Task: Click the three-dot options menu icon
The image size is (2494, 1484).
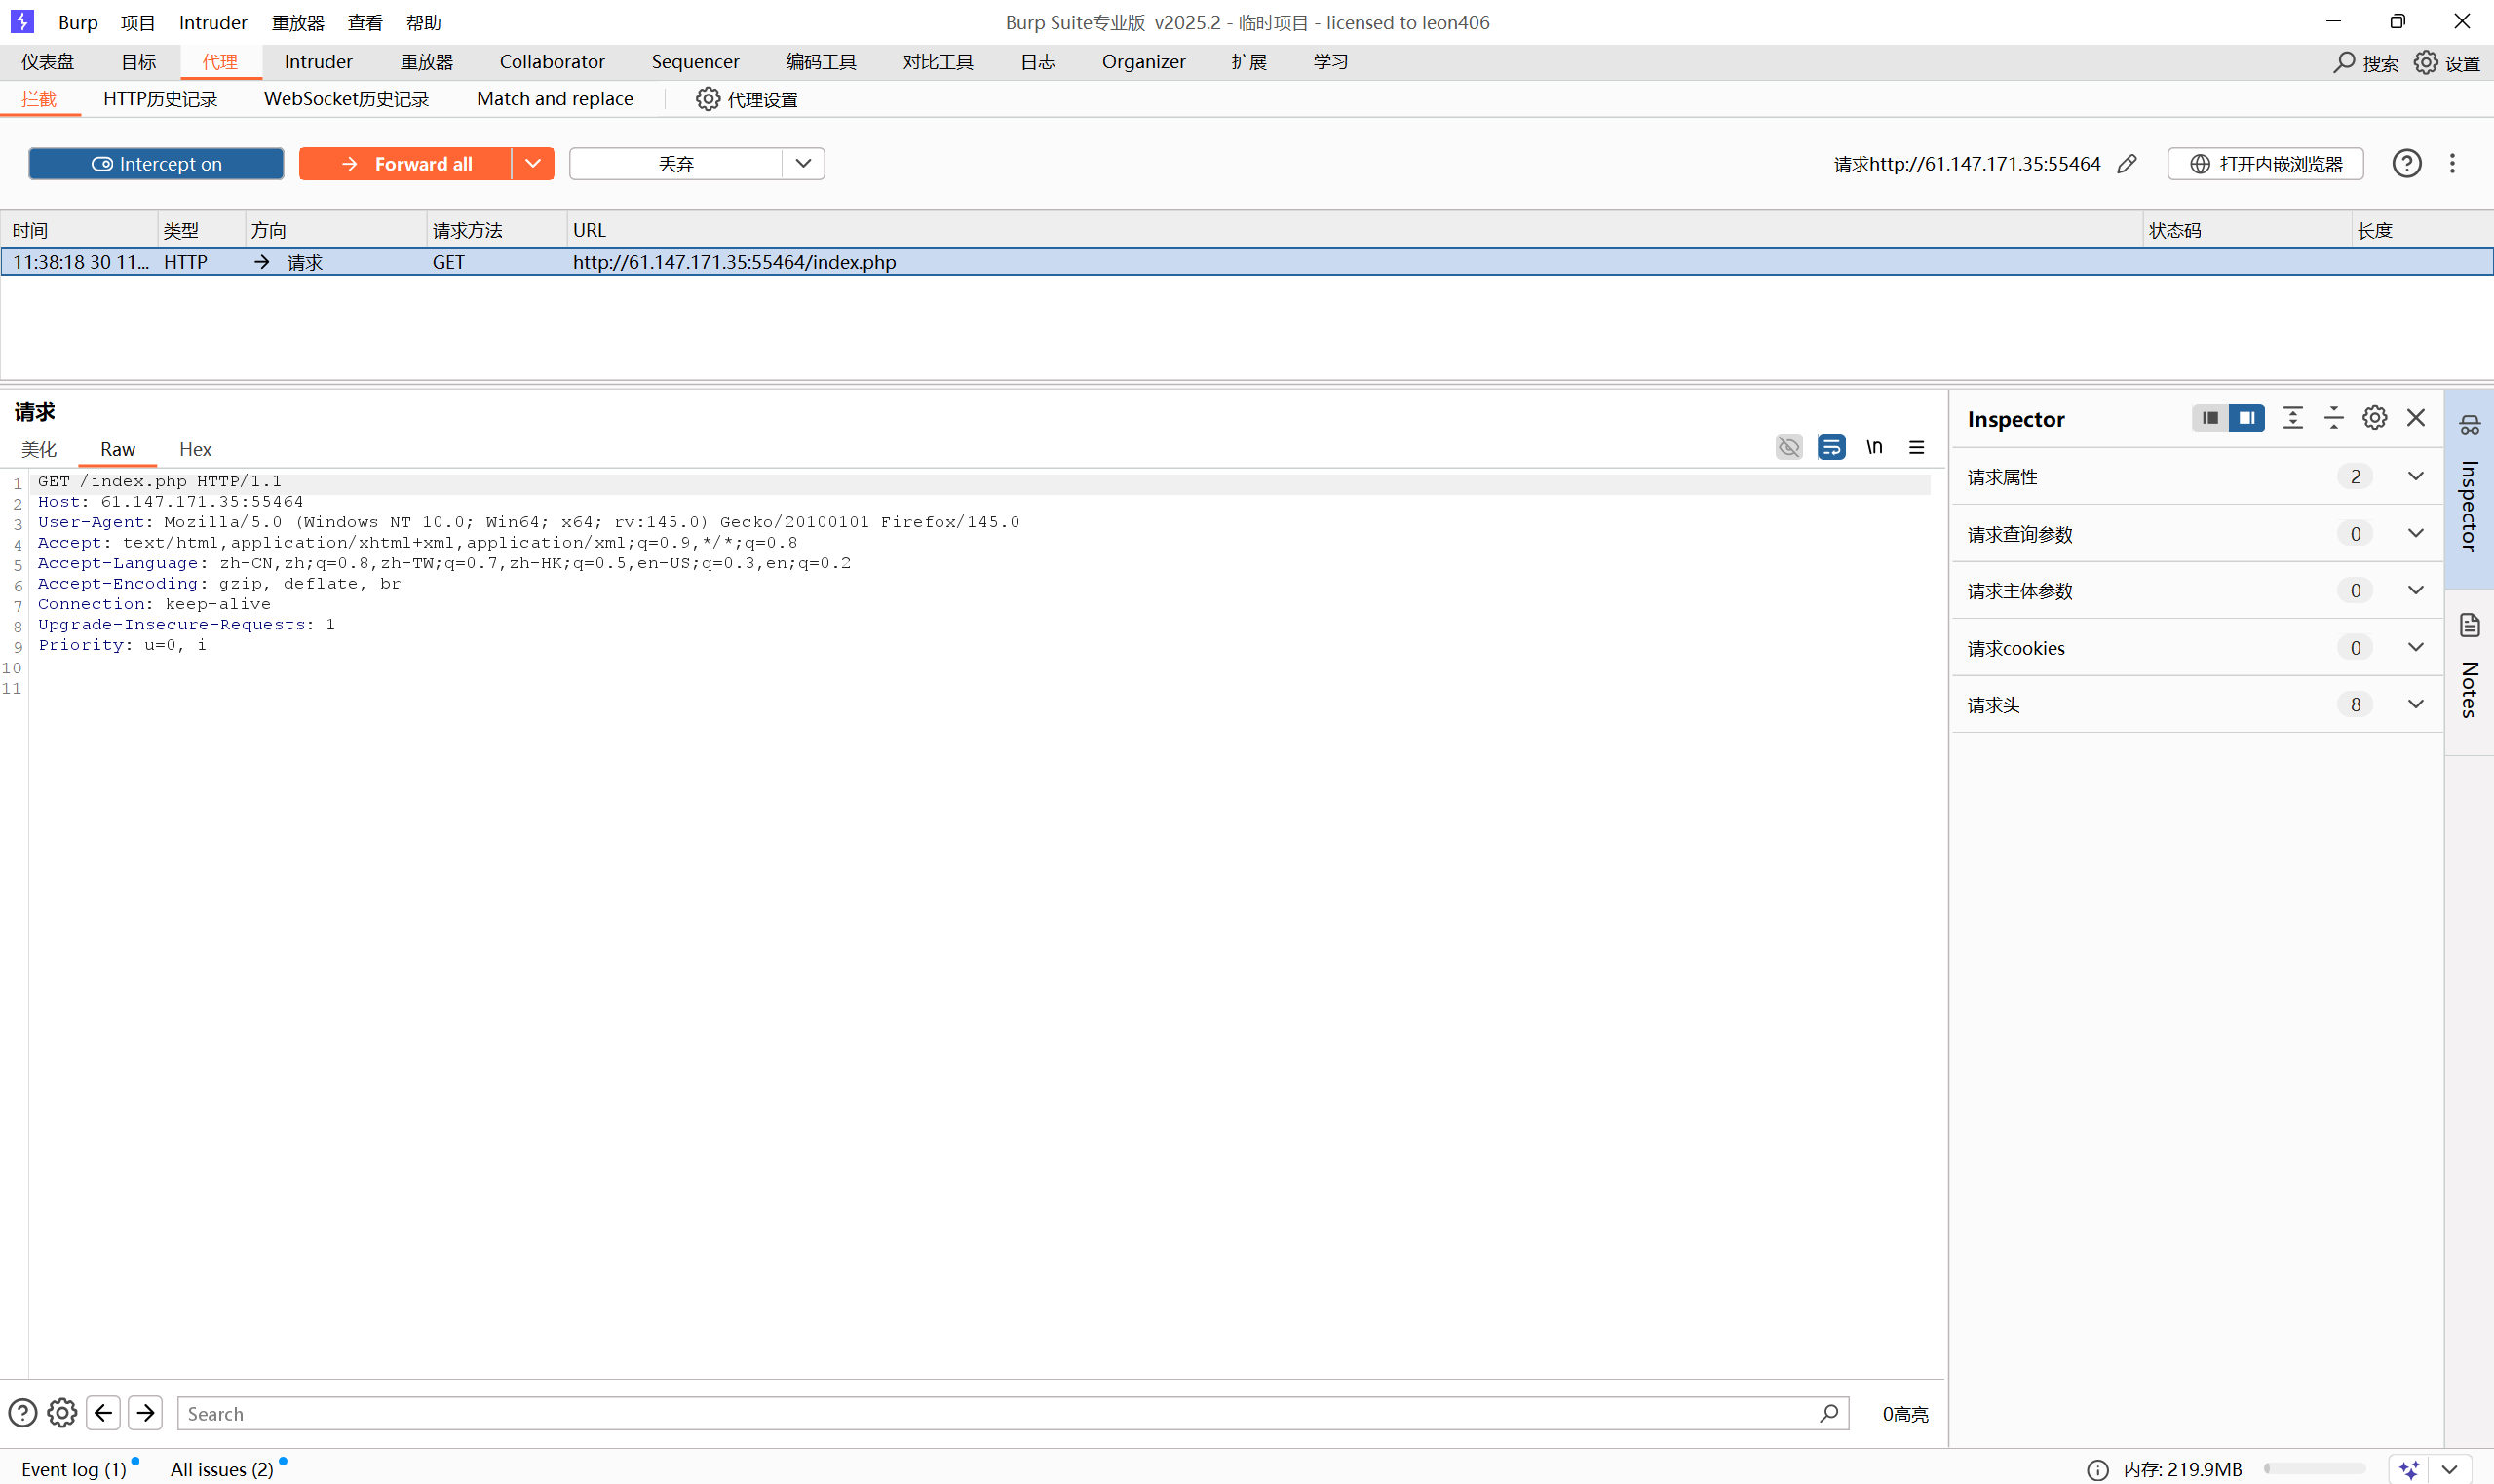Action: 2452,164
